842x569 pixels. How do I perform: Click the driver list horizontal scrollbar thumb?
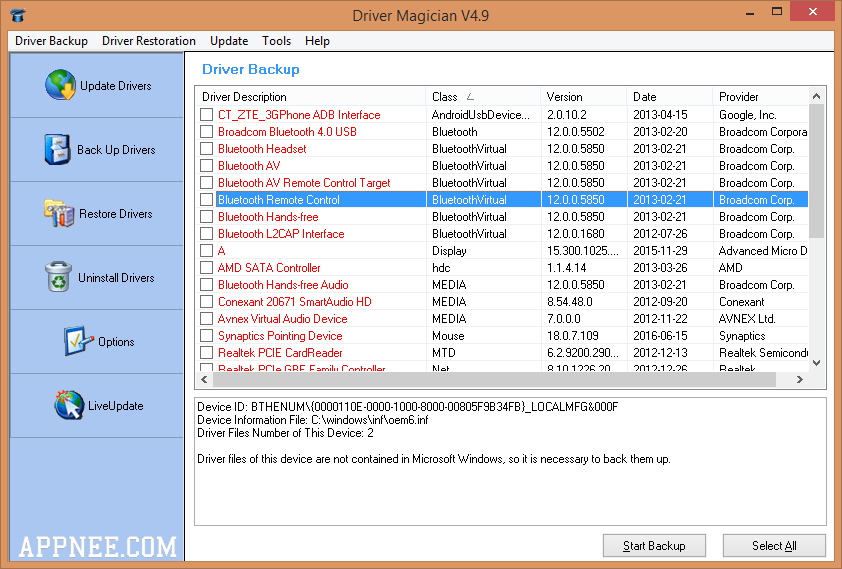tap(495, 380)
